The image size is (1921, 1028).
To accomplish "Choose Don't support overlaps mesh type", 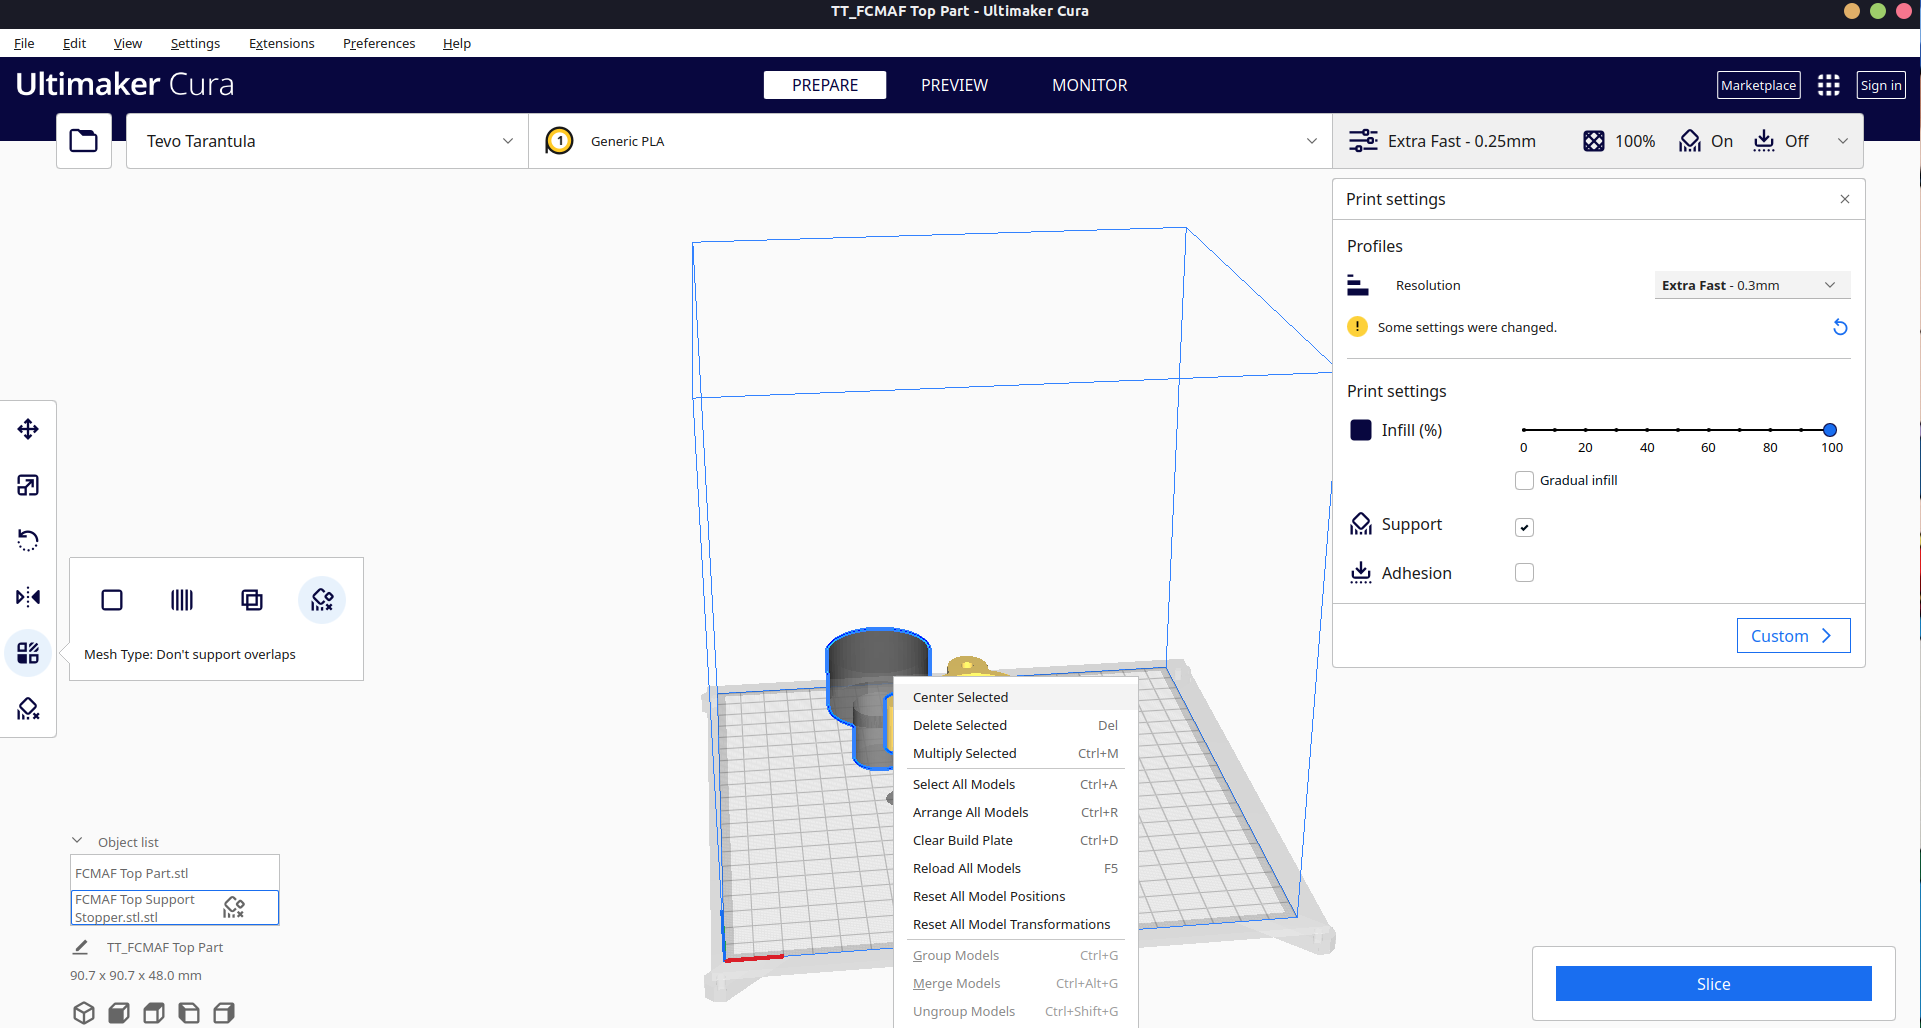I will [322, 600].
